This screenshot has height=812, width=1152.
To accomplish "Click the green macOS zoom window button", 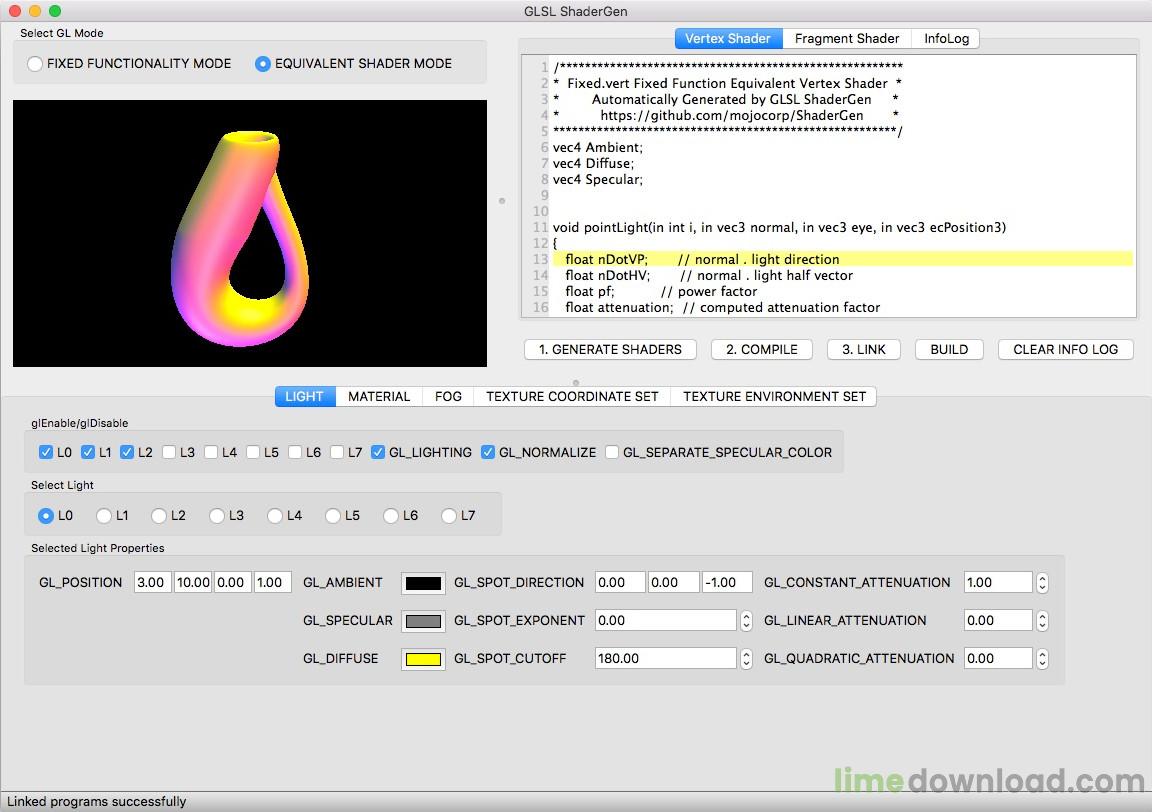I will 55,11.
